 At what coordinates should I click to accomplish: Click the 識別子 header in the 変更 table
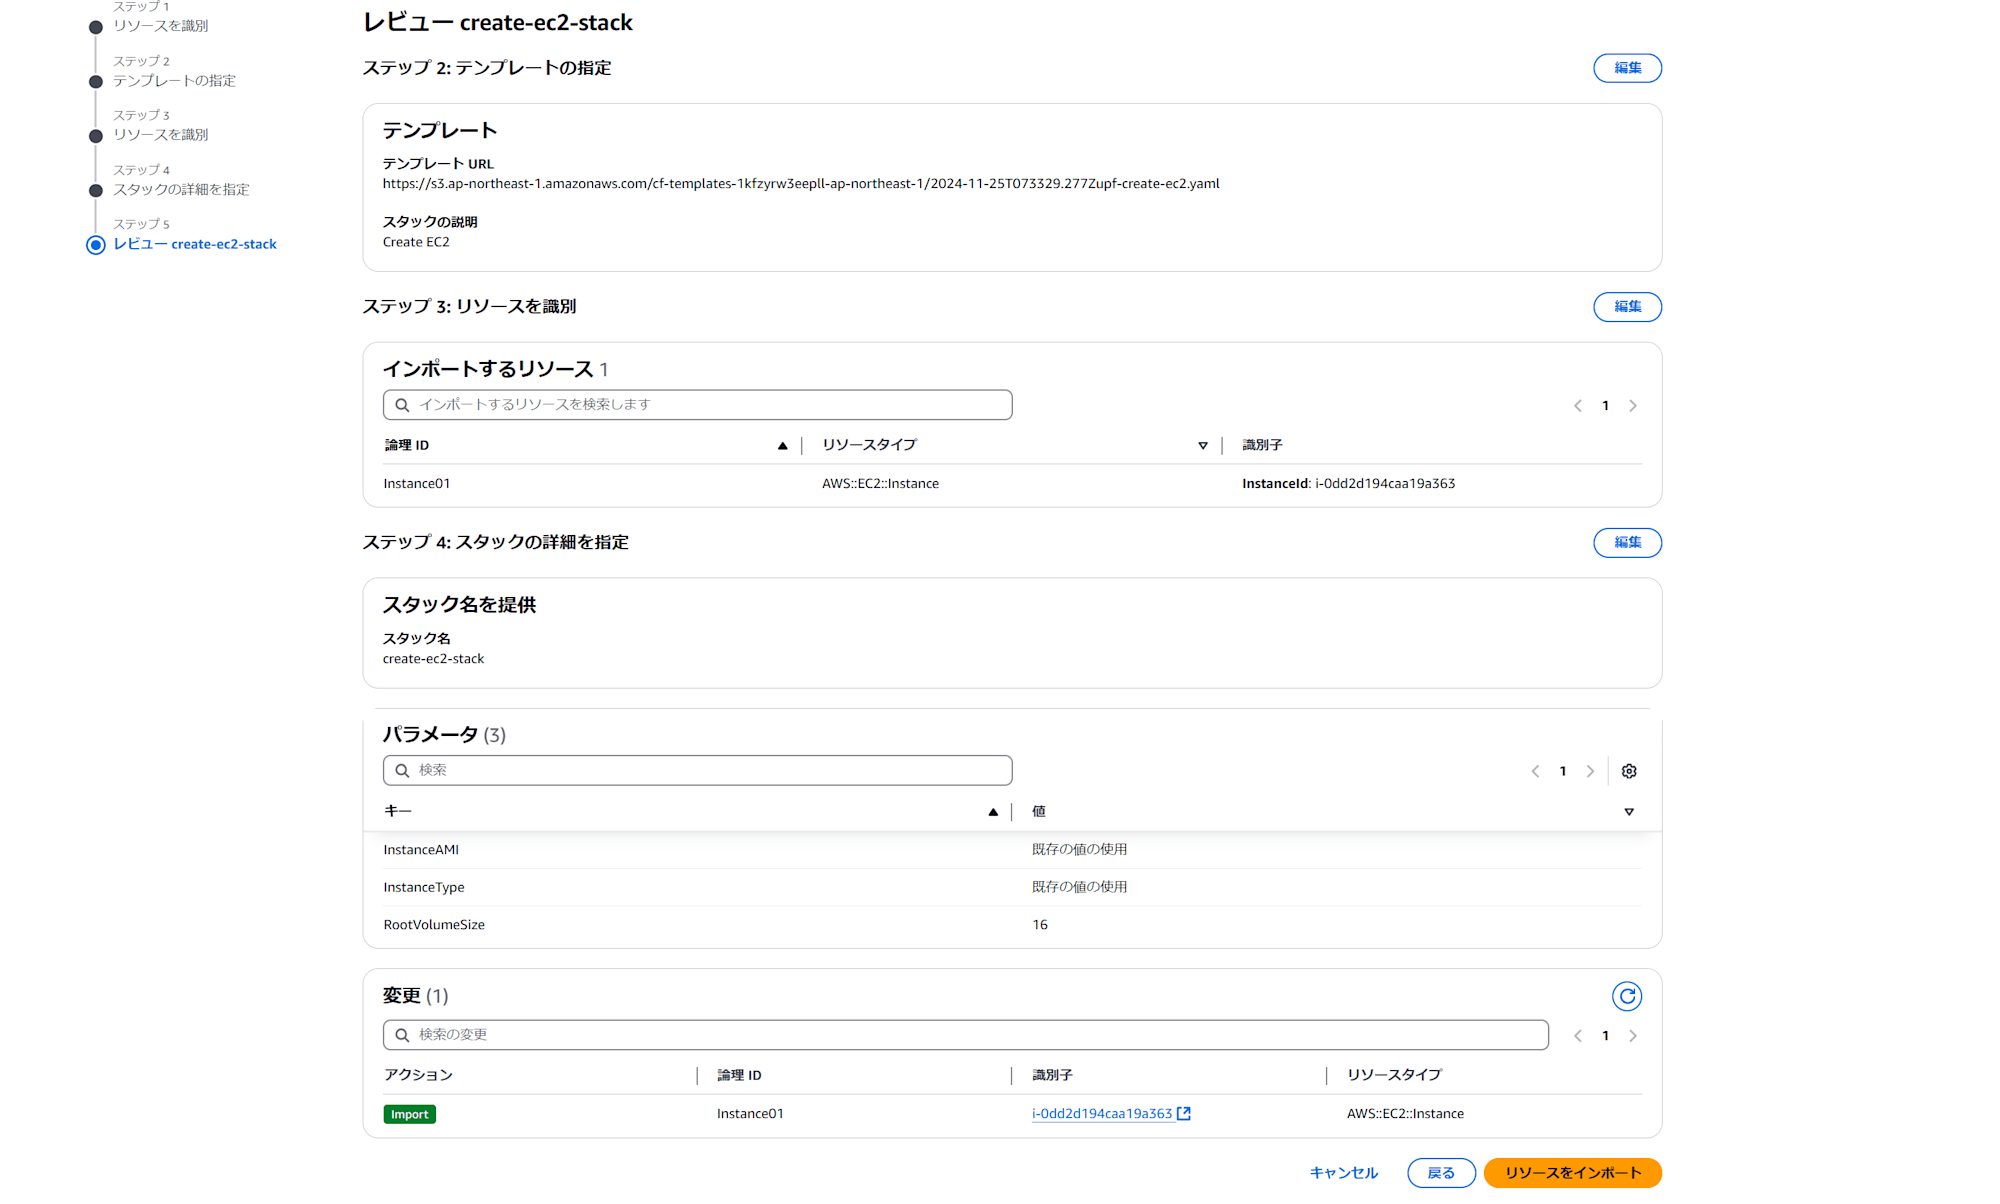(1052, 1075)
